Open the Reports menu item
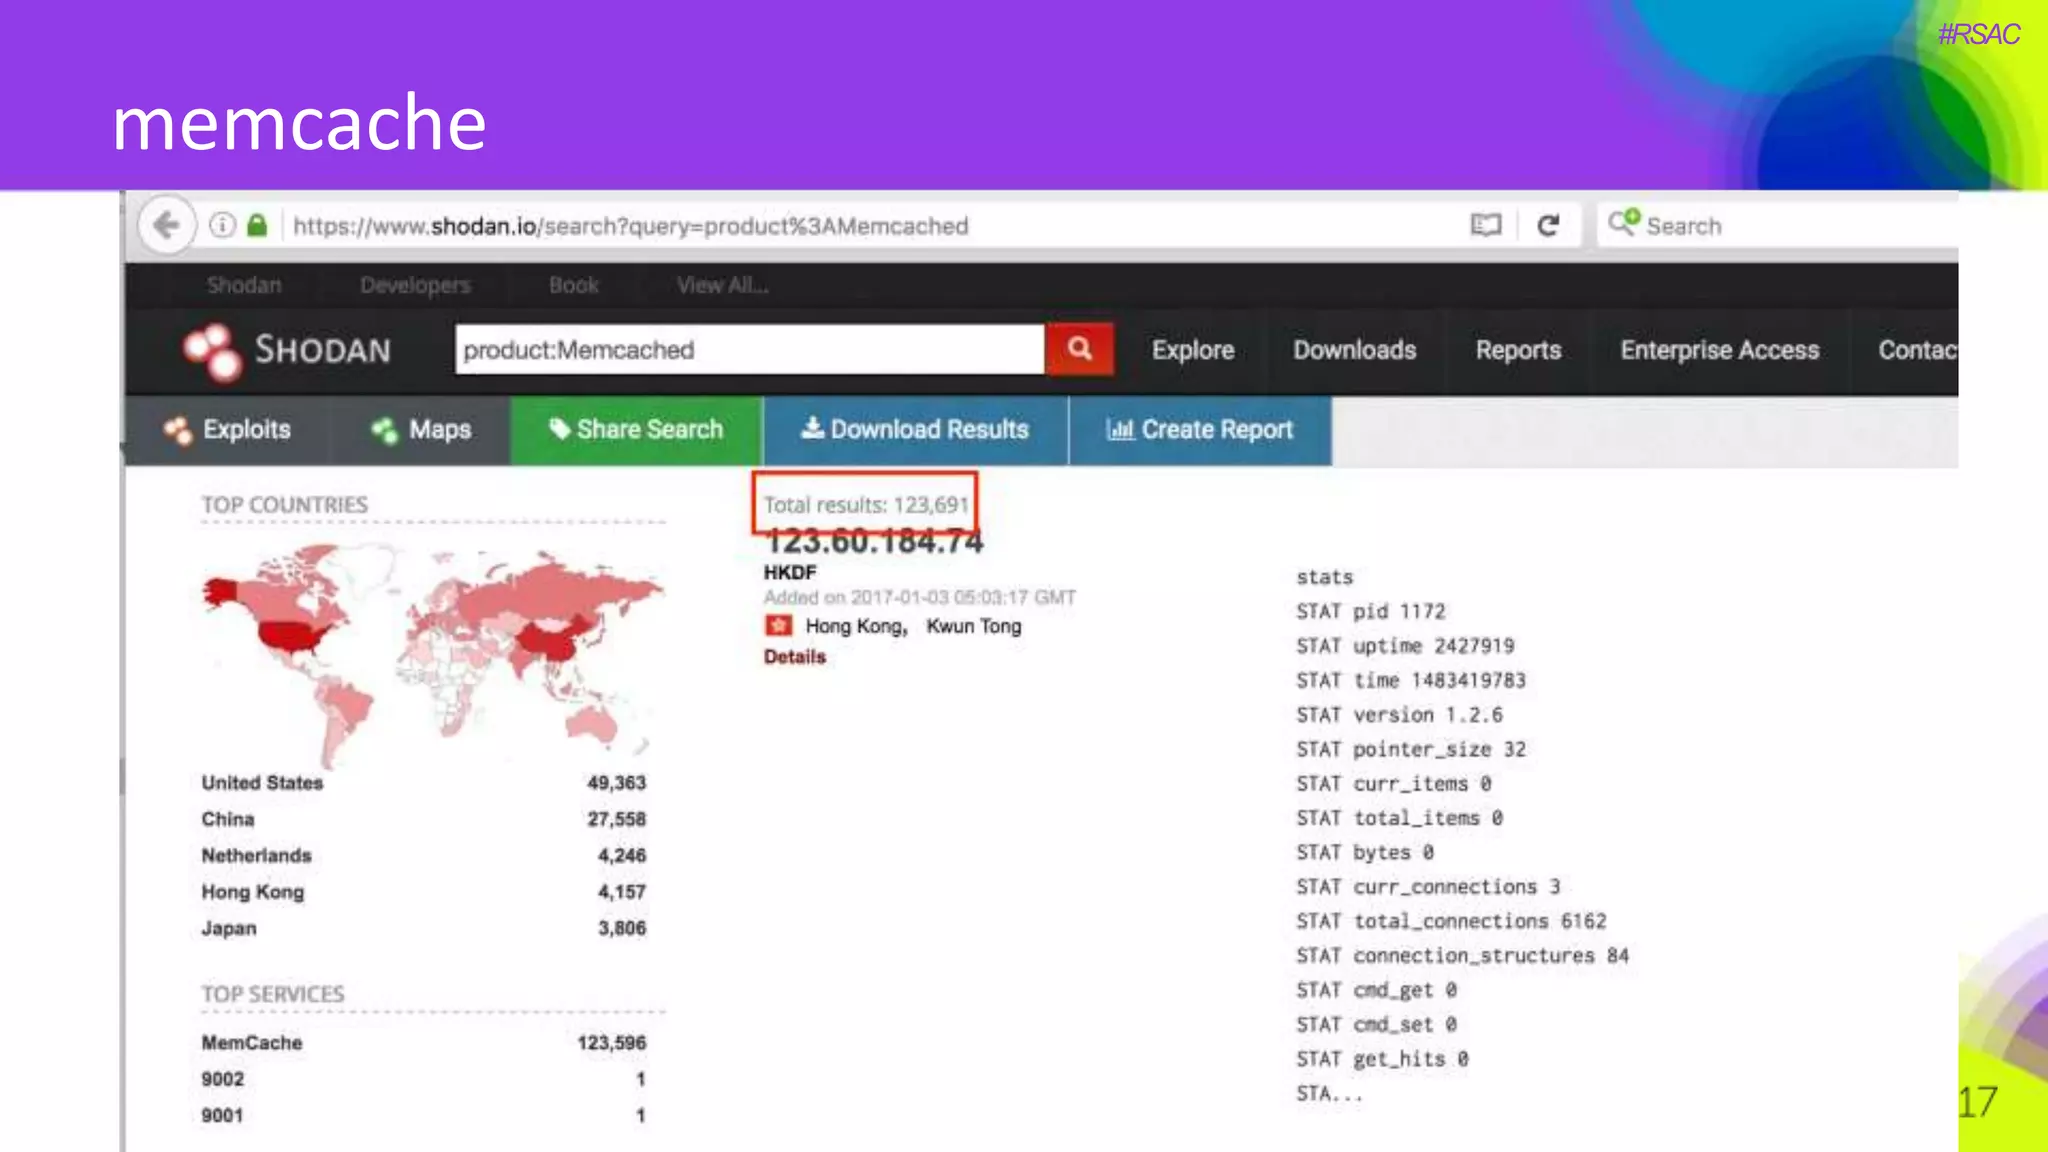 (1518, 350)
